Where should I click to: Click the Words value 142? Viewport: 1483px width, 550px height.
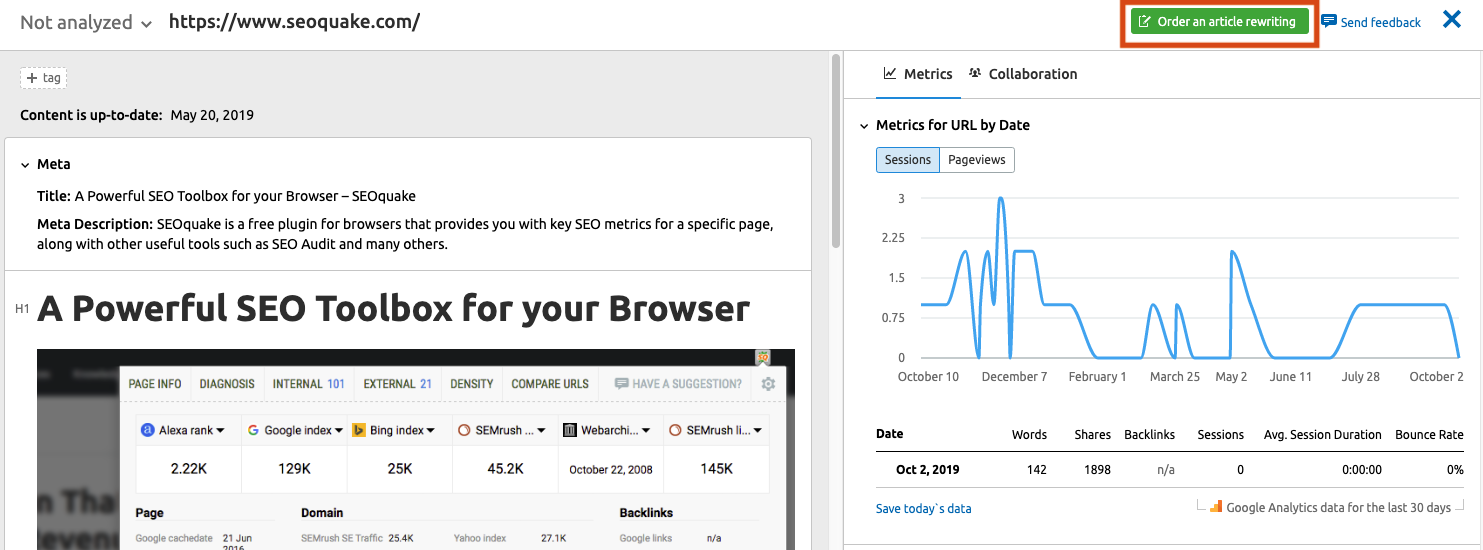[1036, 470]
